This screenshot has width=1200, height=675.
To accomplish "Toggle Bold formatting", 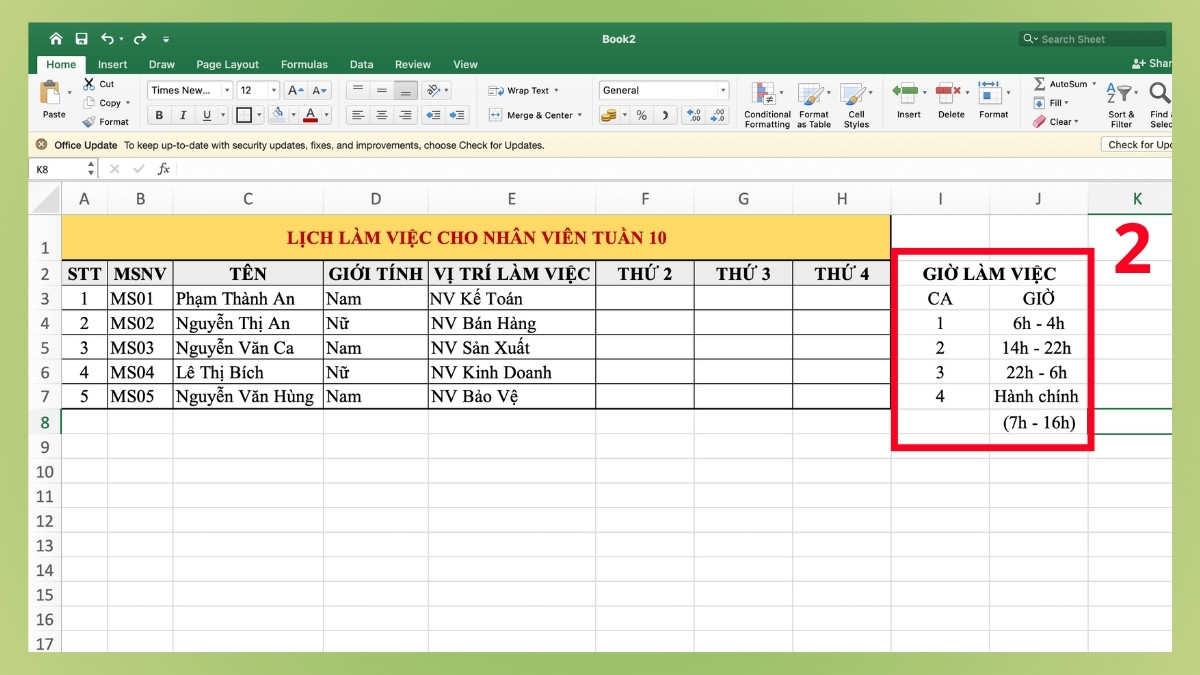I will coord(158,114).
